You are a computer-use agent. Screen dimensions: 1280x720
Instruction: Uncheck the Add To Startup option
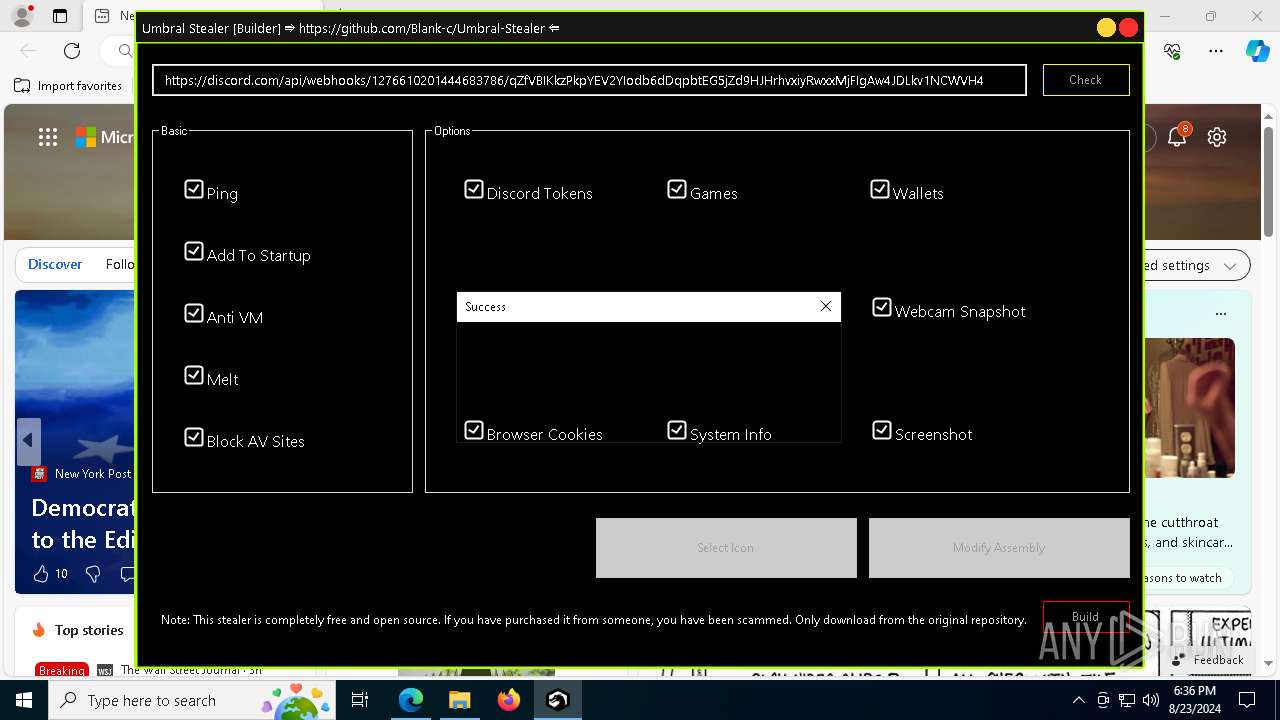[x=194, y=251]
